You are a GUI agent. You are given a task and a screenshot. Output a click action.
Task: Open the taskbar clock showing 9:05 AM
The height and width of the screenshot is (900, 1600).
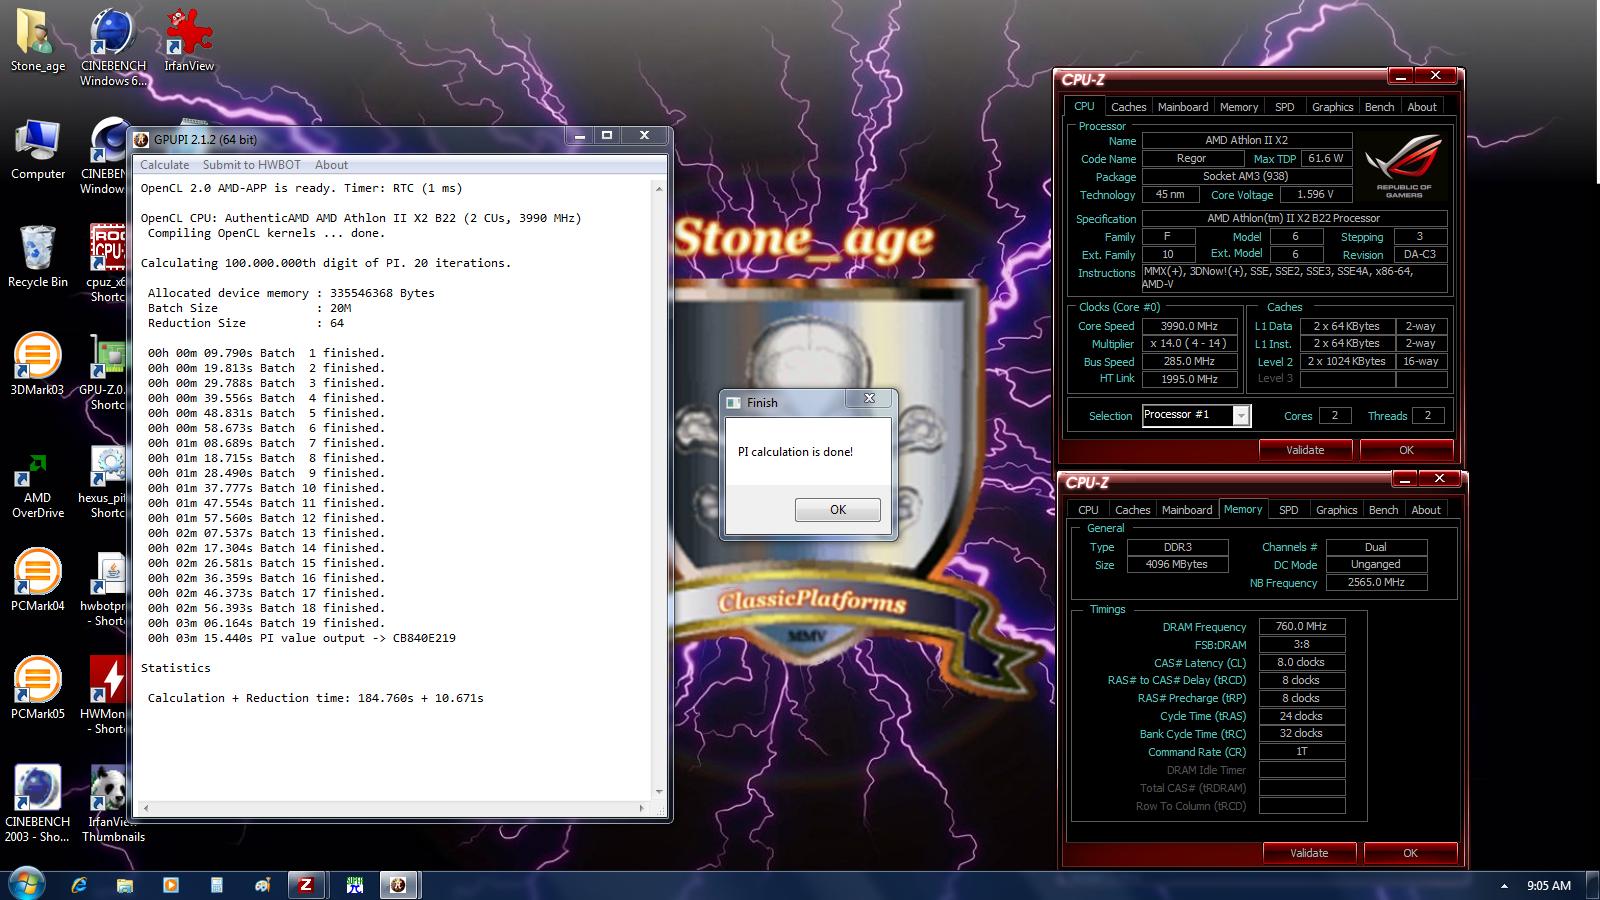[1549, 885]
